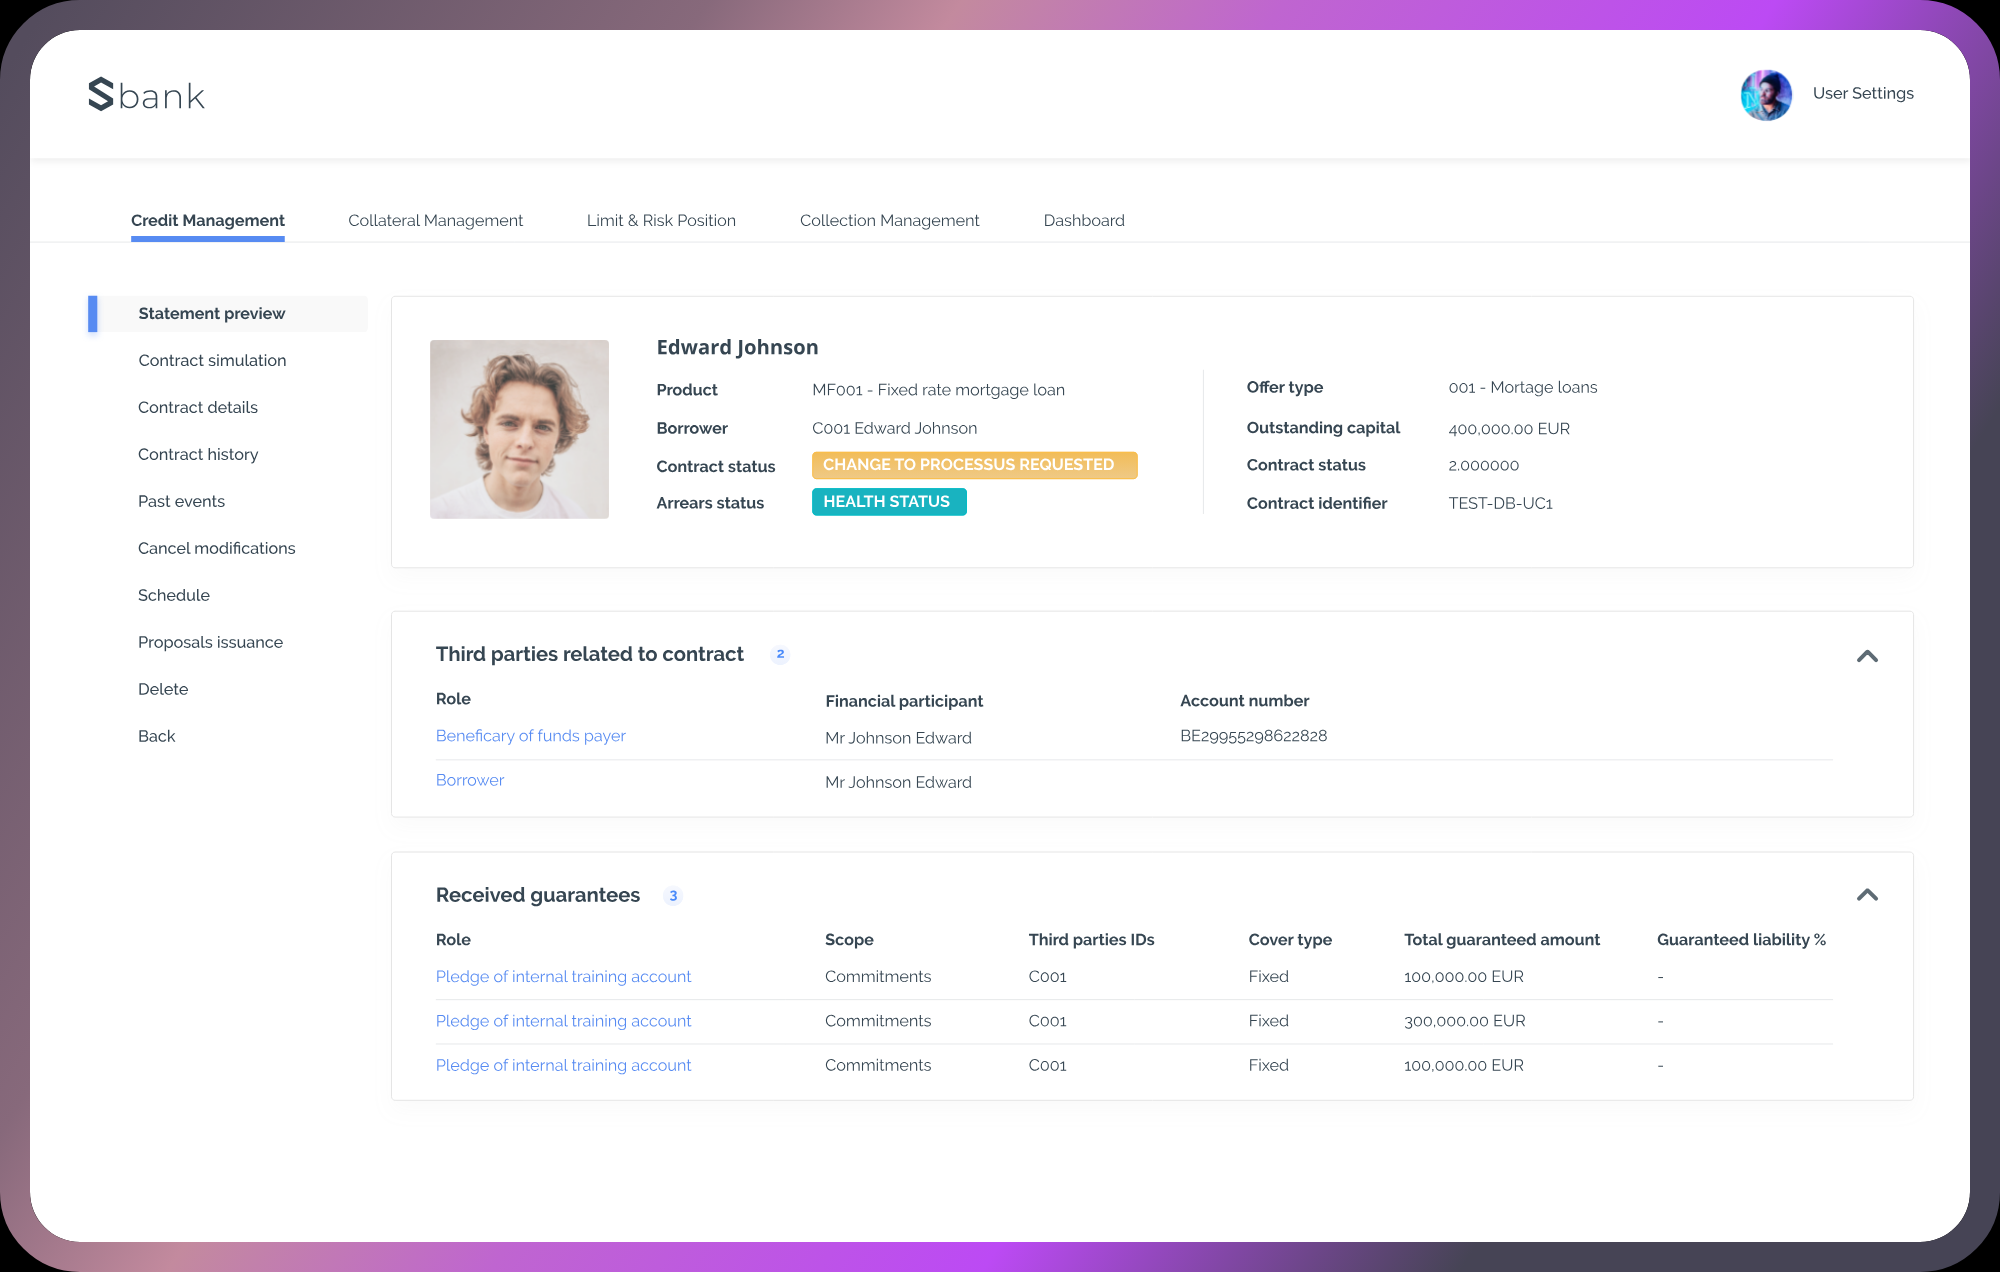Image resolution: width=2000 pixels, height=1272 pixels.
Task: Click the CHANGE TO PROCESSUS REQUESTED status badge
Action: [x=974, y=464]
